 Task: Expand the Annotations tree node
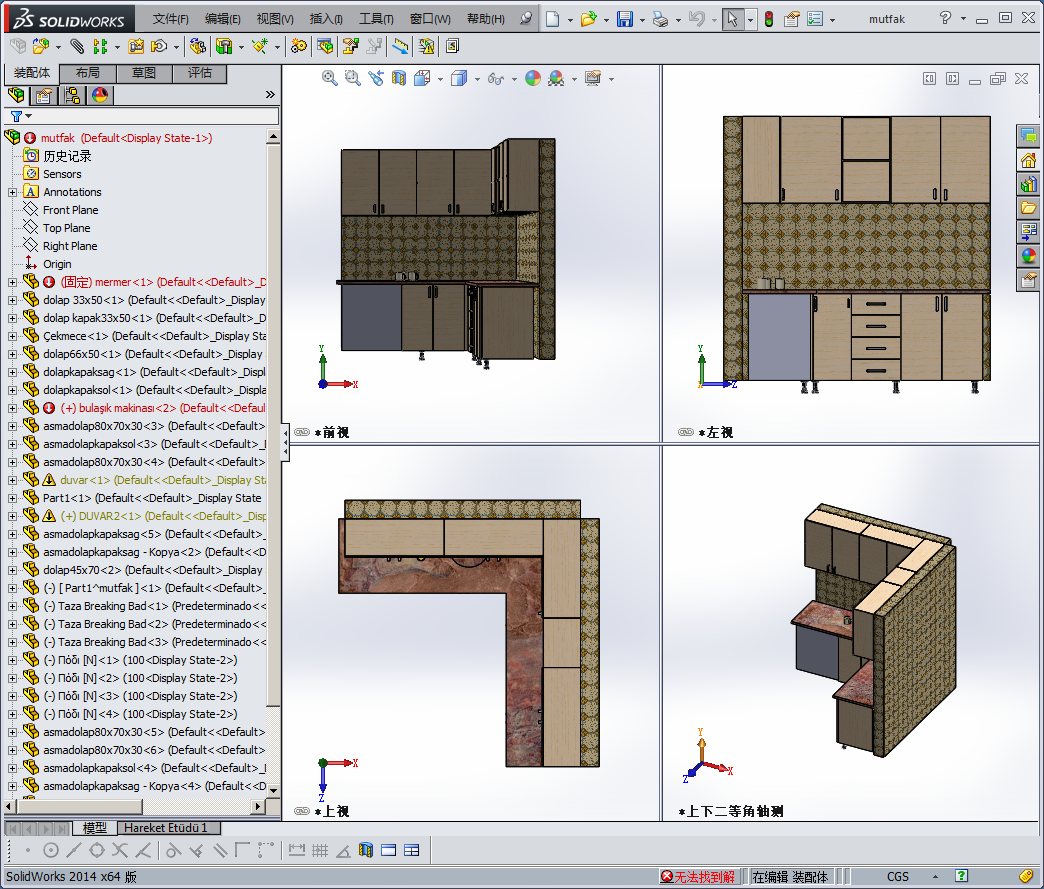(13, 192)
